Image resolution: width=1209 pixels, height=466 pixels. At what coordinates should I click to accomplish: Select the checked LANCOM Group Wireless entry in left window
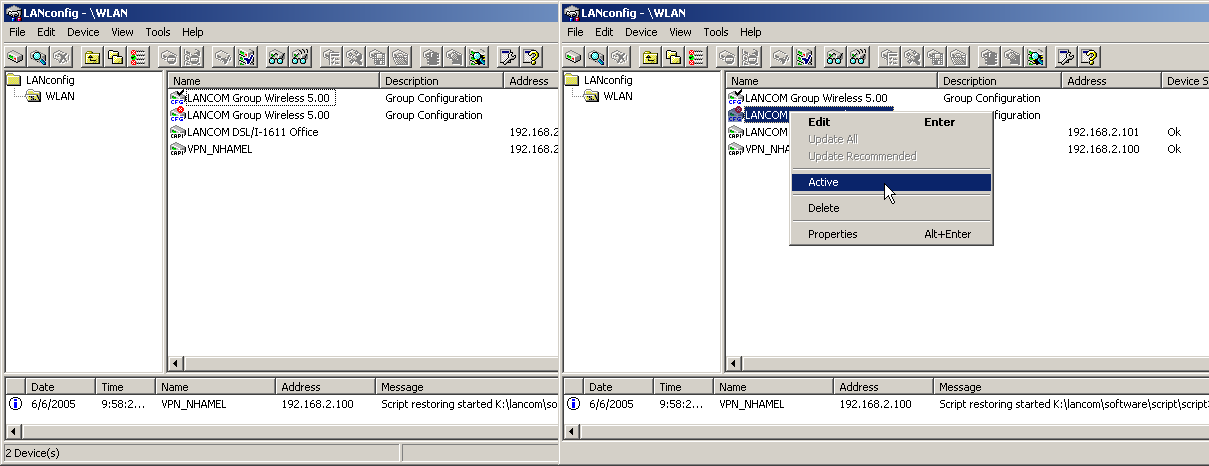click(x=257, y=98)
